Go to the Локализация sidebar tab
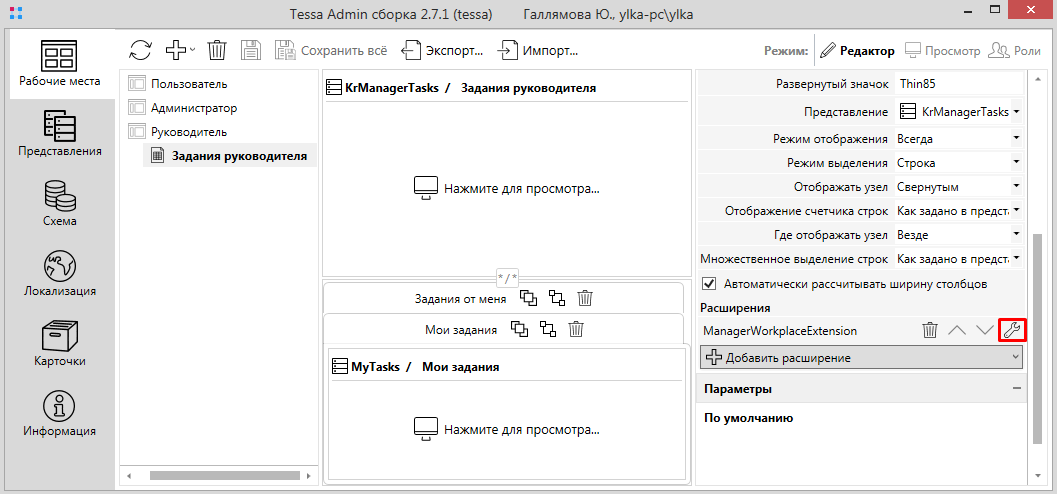Screen dimensions: 1057x494 click(x=59, y=273)
